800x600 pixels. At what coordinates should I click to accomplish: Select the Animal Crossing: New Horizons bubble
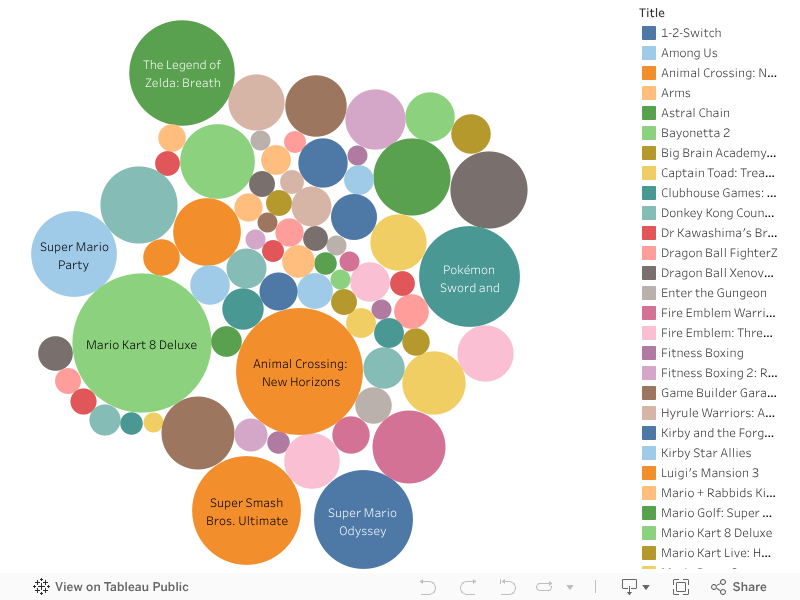pos(299,372)
